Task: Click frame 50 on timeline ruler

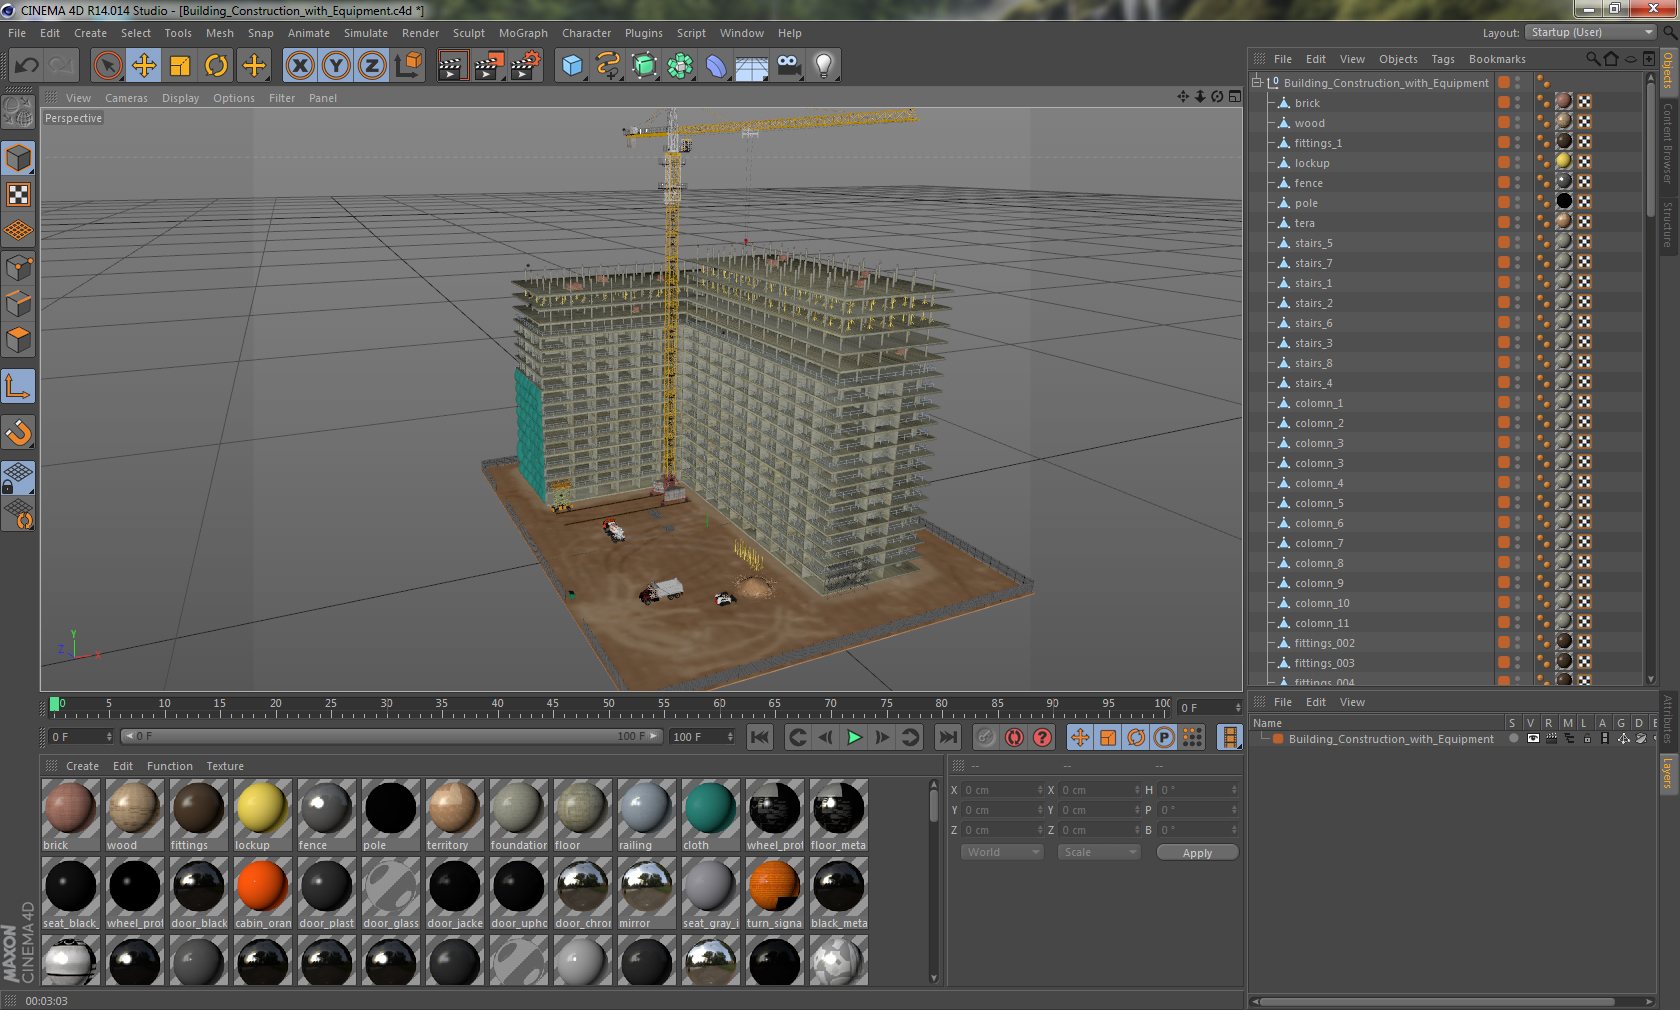Action: (608, 705)
